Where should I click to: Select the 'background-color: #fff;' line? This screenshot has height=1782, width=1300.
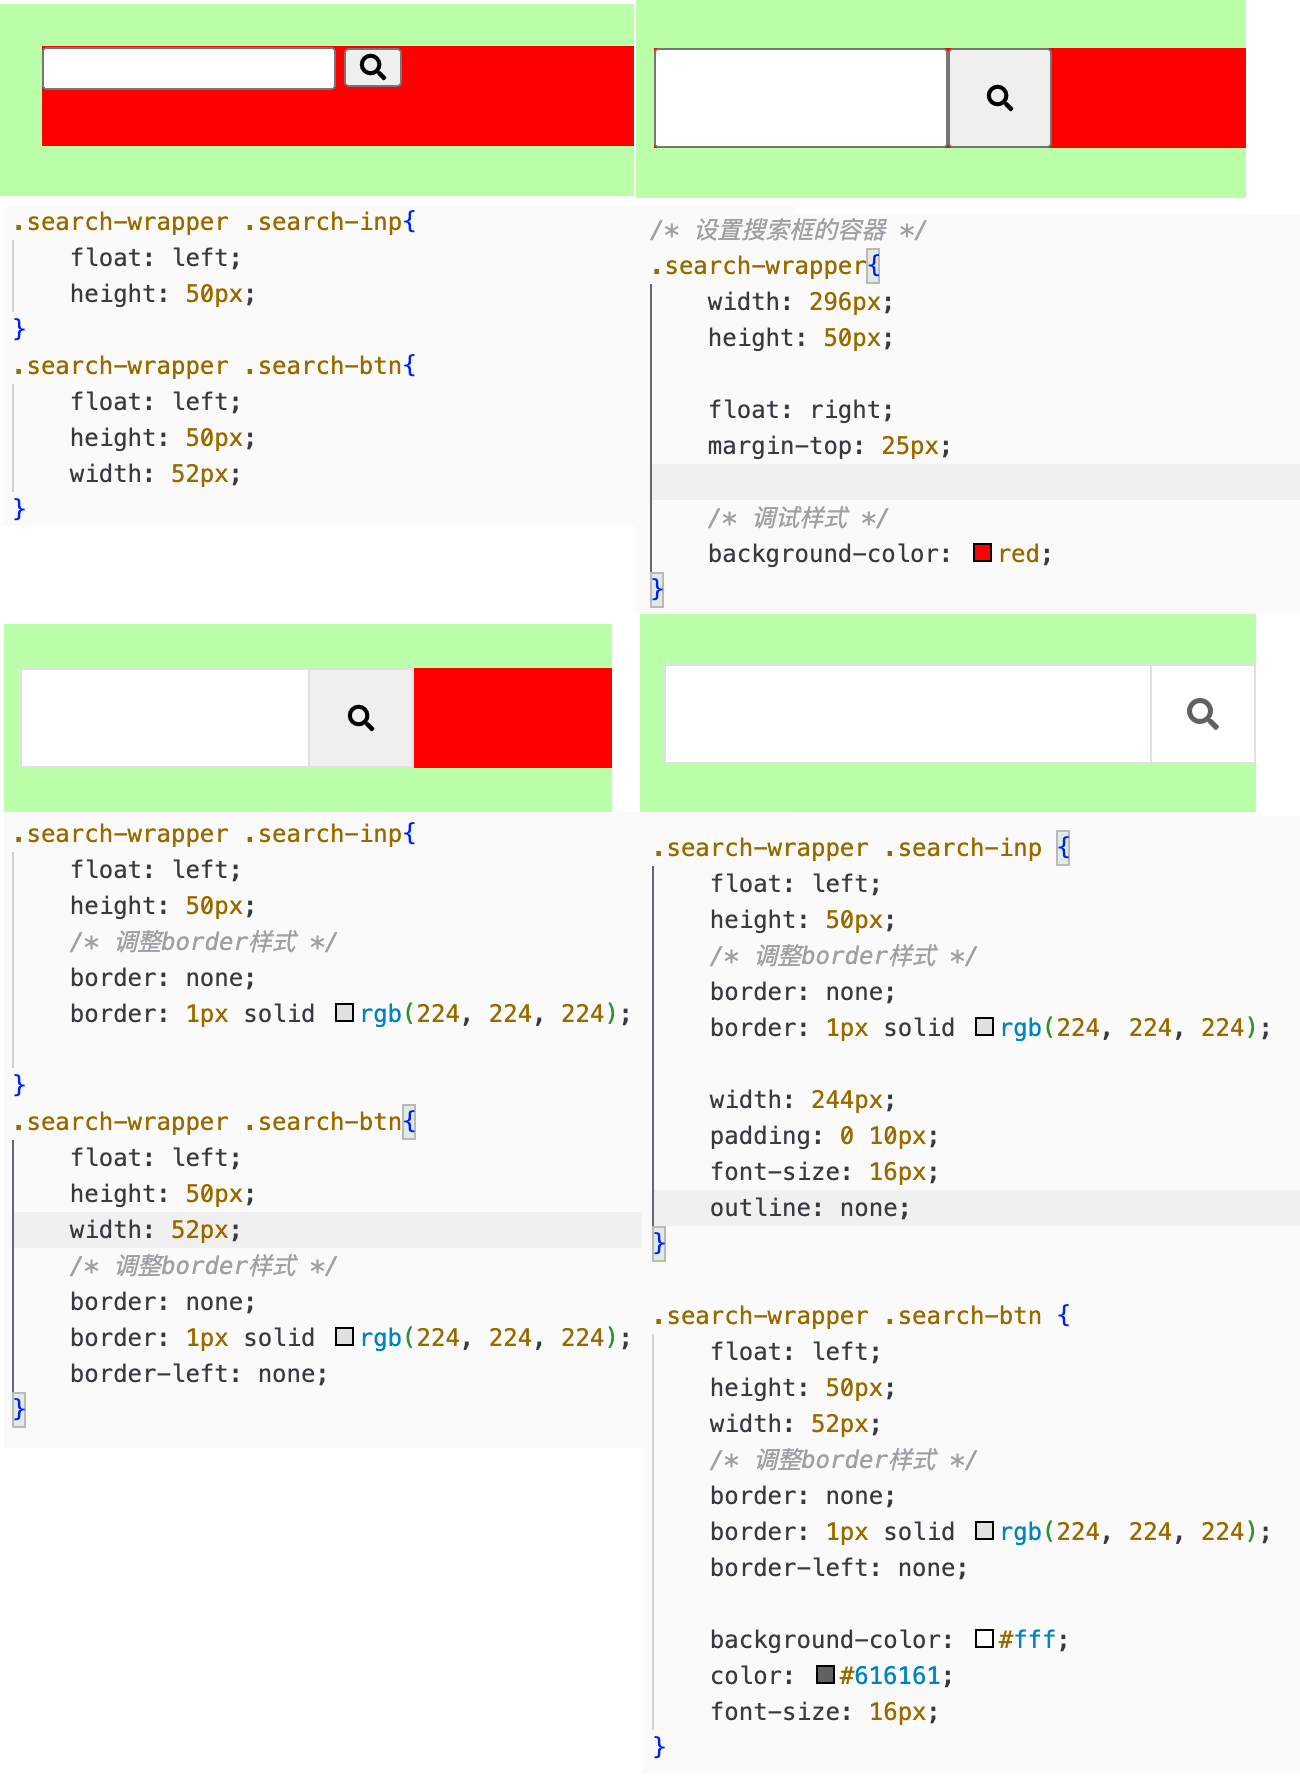(x=889, y=1640)
